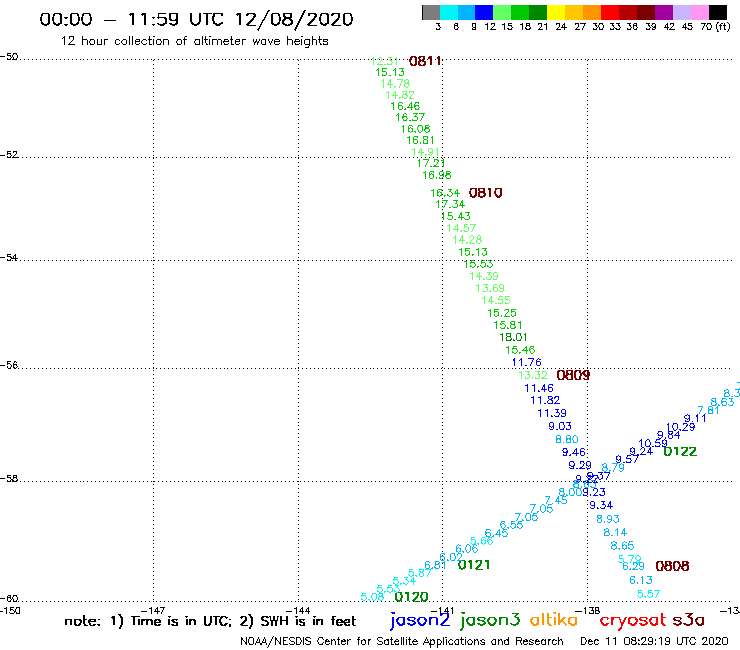Click the black swatch ending the legend
The image size is (740, 650).
pos(717,12)
